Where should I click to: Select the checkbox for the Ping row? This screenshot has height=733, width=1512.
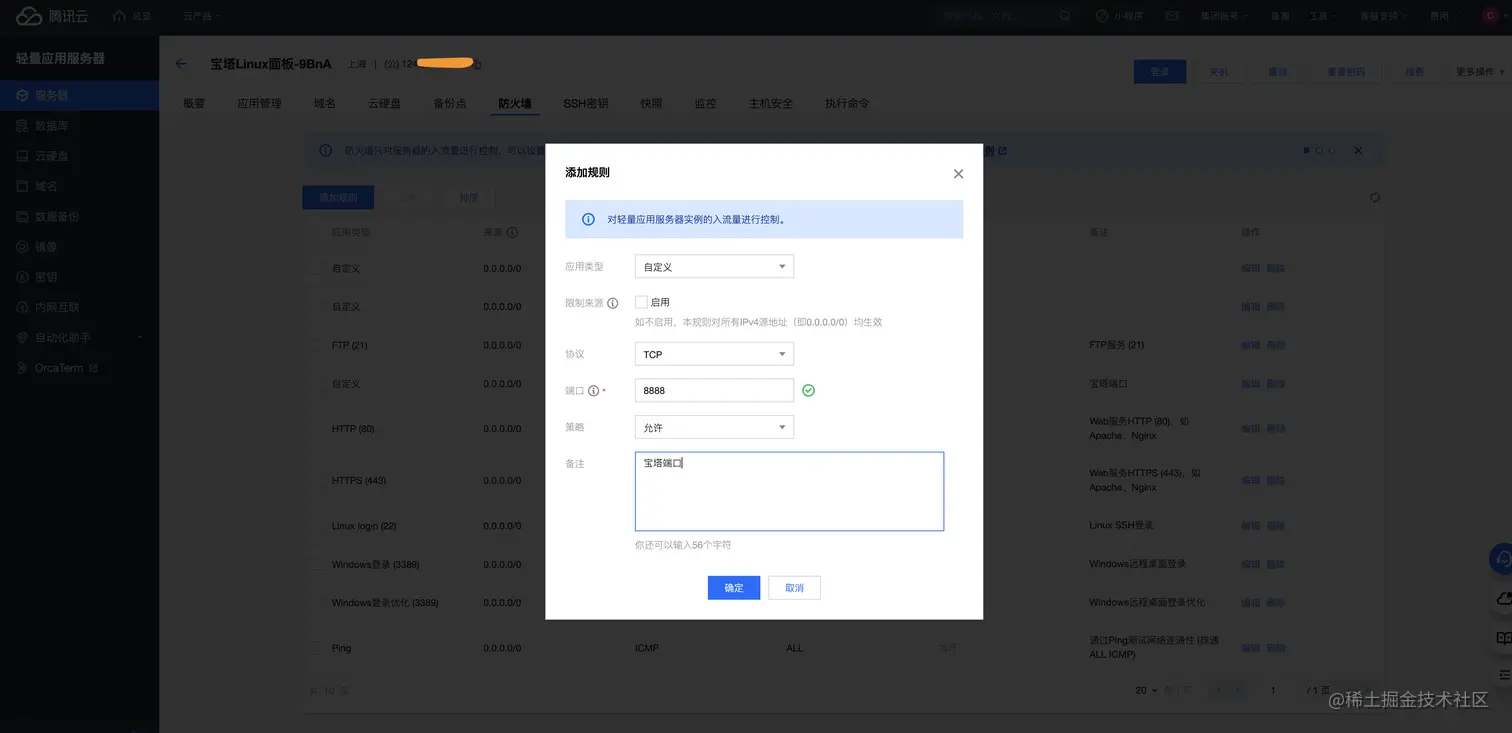(316, 648)
